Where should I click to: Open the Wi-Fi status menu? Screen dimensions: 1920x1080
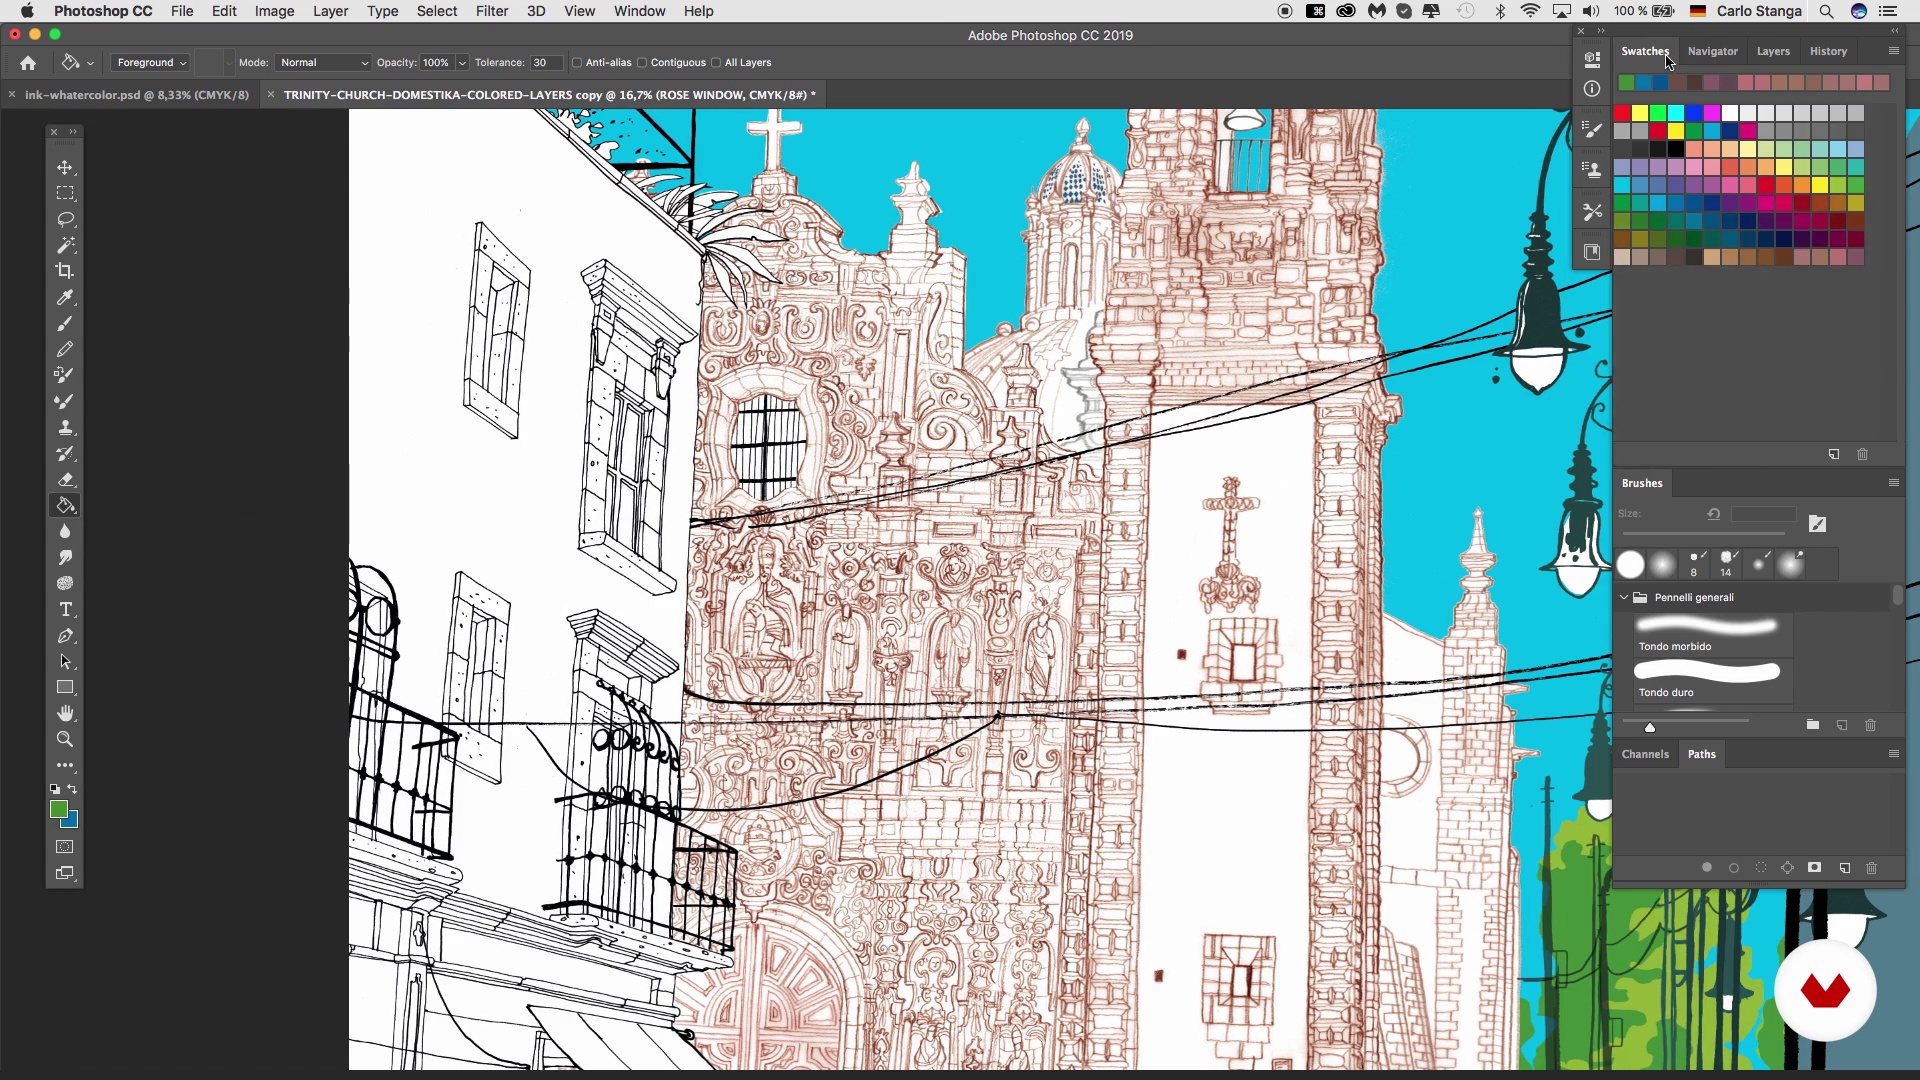click(x=1530, y=11)
